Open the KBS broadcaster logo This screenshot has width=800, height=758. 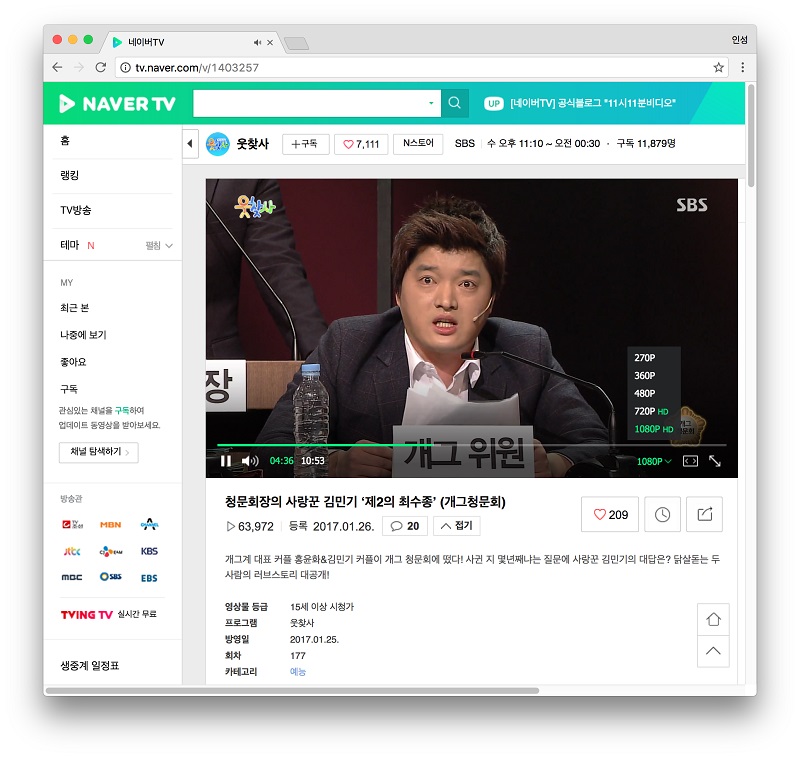[149, 551]
